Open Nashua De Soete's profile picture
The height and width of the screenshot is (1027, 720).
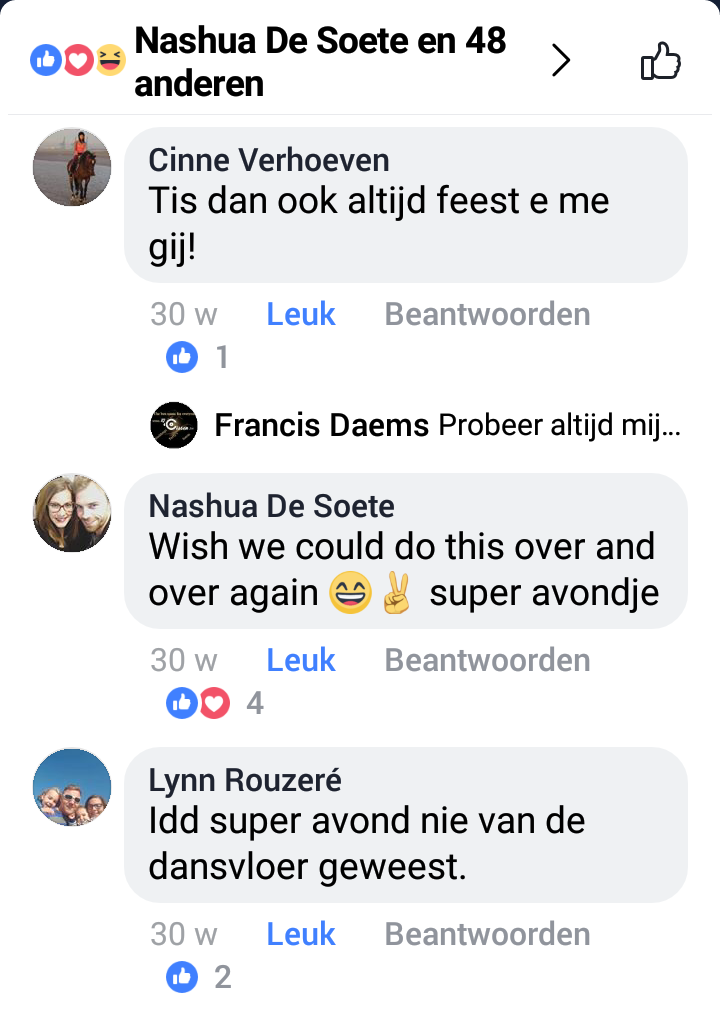(x=72, y=513)
